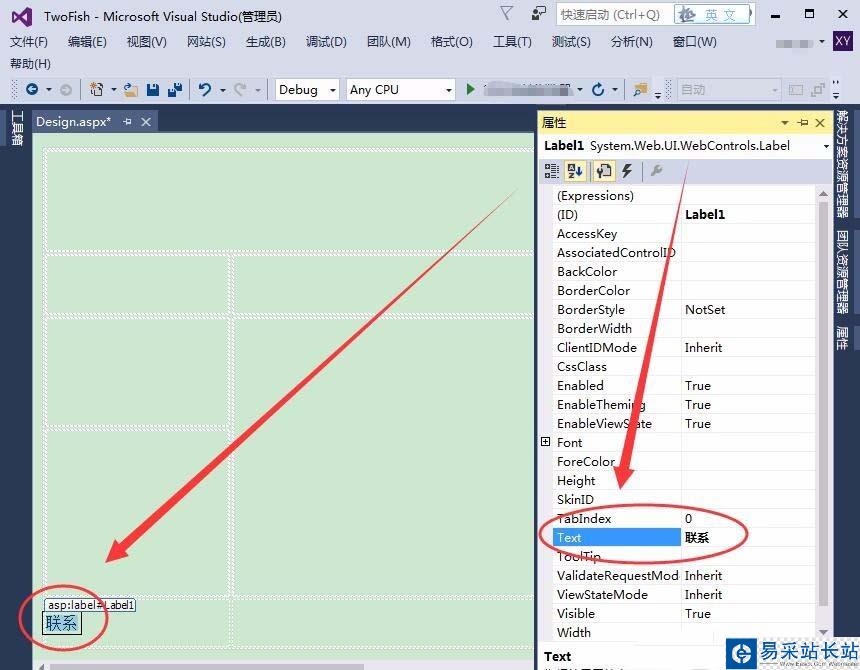The width and height of the screenshot is (860, 670).
Task: Undo the last action
Action: [205, 89]
